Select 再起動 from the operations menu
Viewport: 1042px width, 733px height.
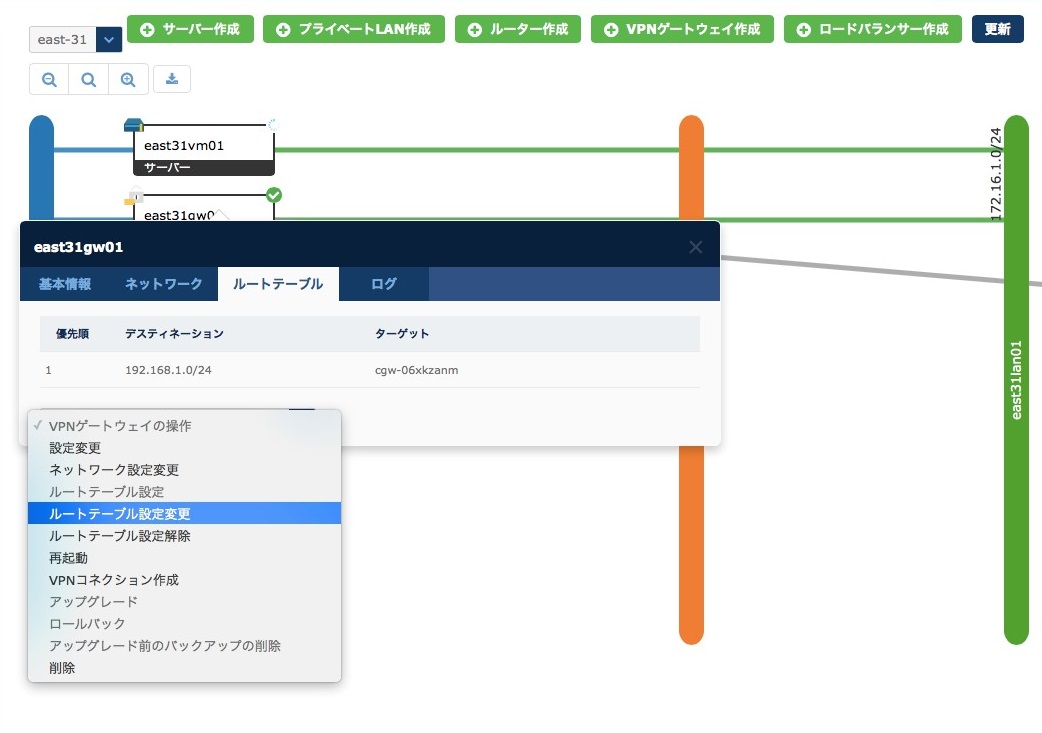click(x=69, y=558)
